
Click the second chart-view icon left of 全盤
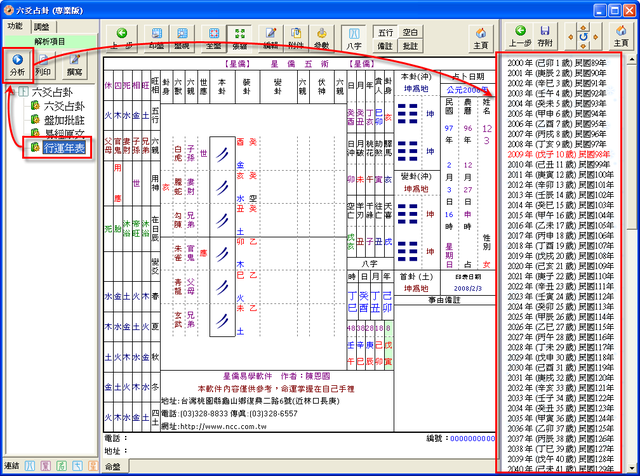pyautogui.click(x=182, y=38)
